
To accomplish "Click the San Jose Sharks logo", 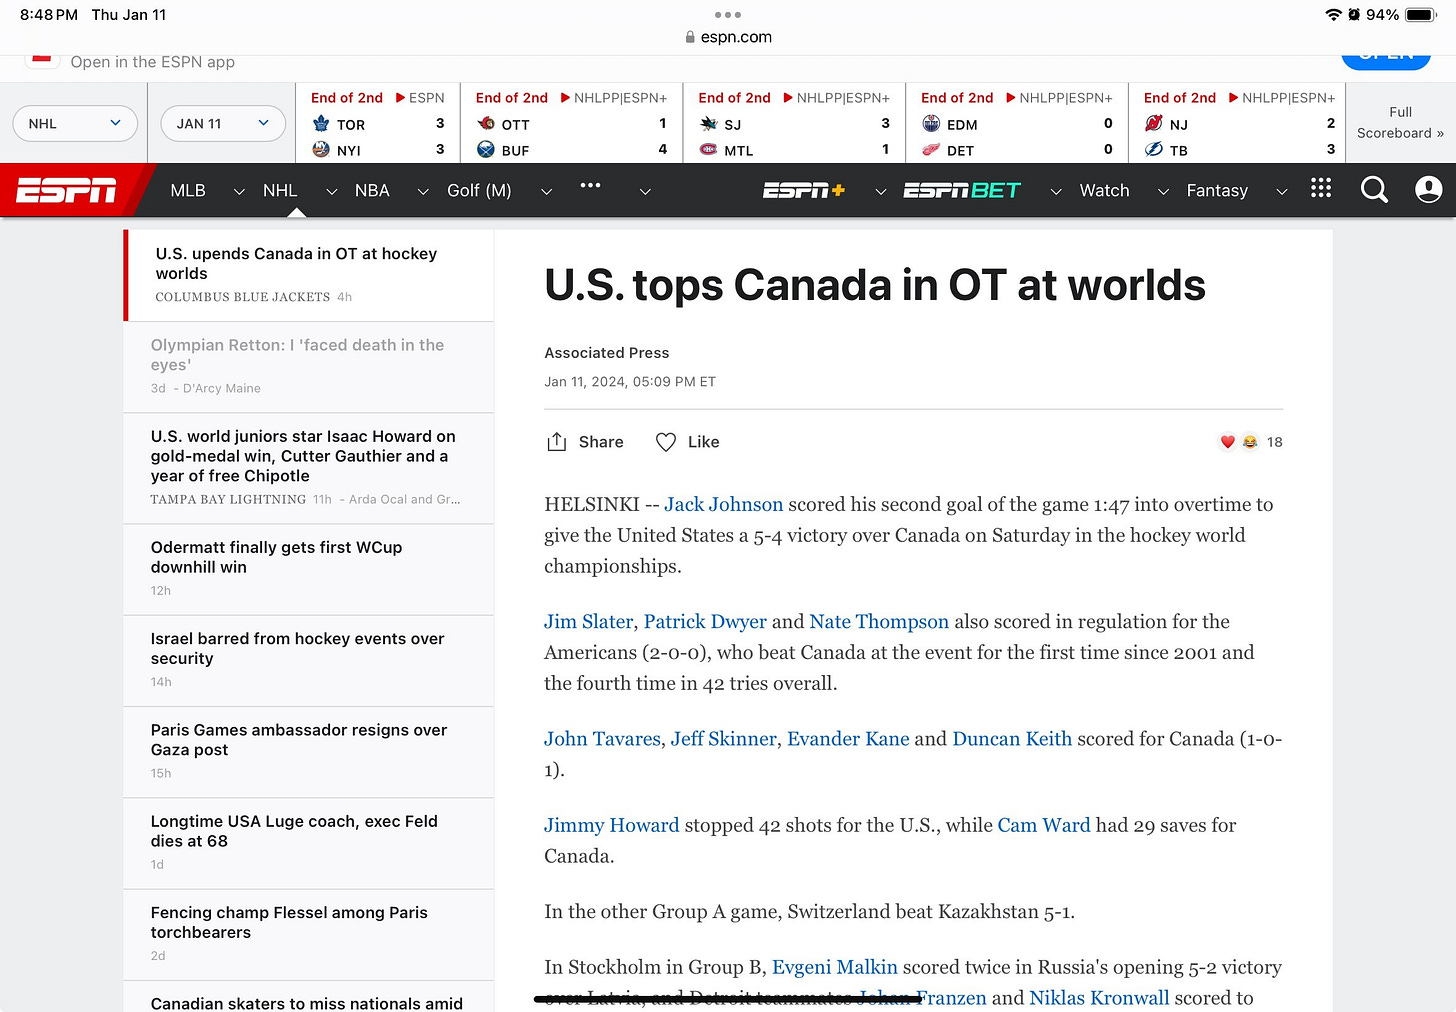I will tap(709, 124).
